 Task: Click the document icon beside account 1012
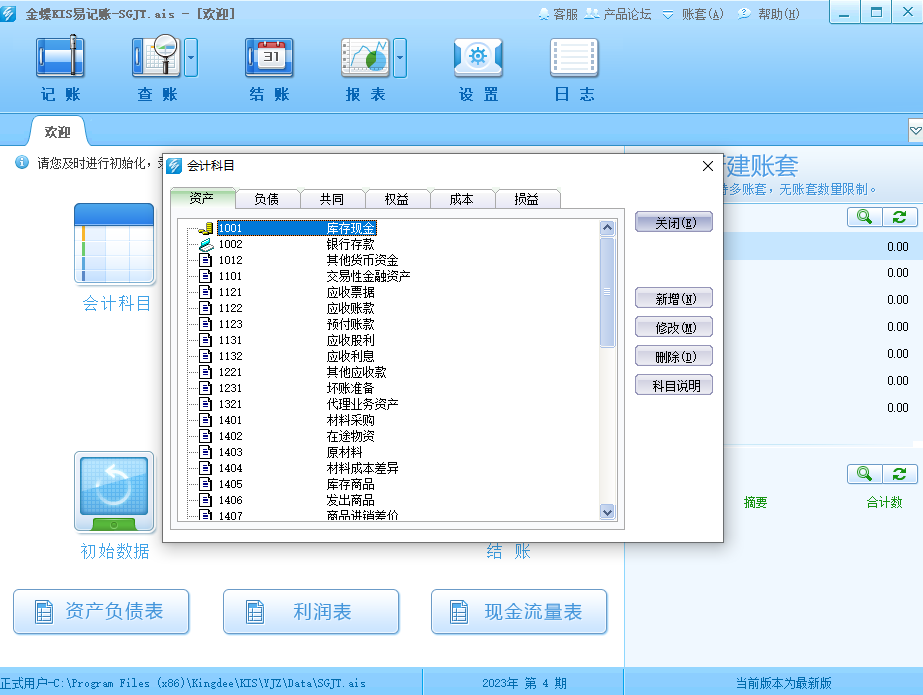(205, 260)
